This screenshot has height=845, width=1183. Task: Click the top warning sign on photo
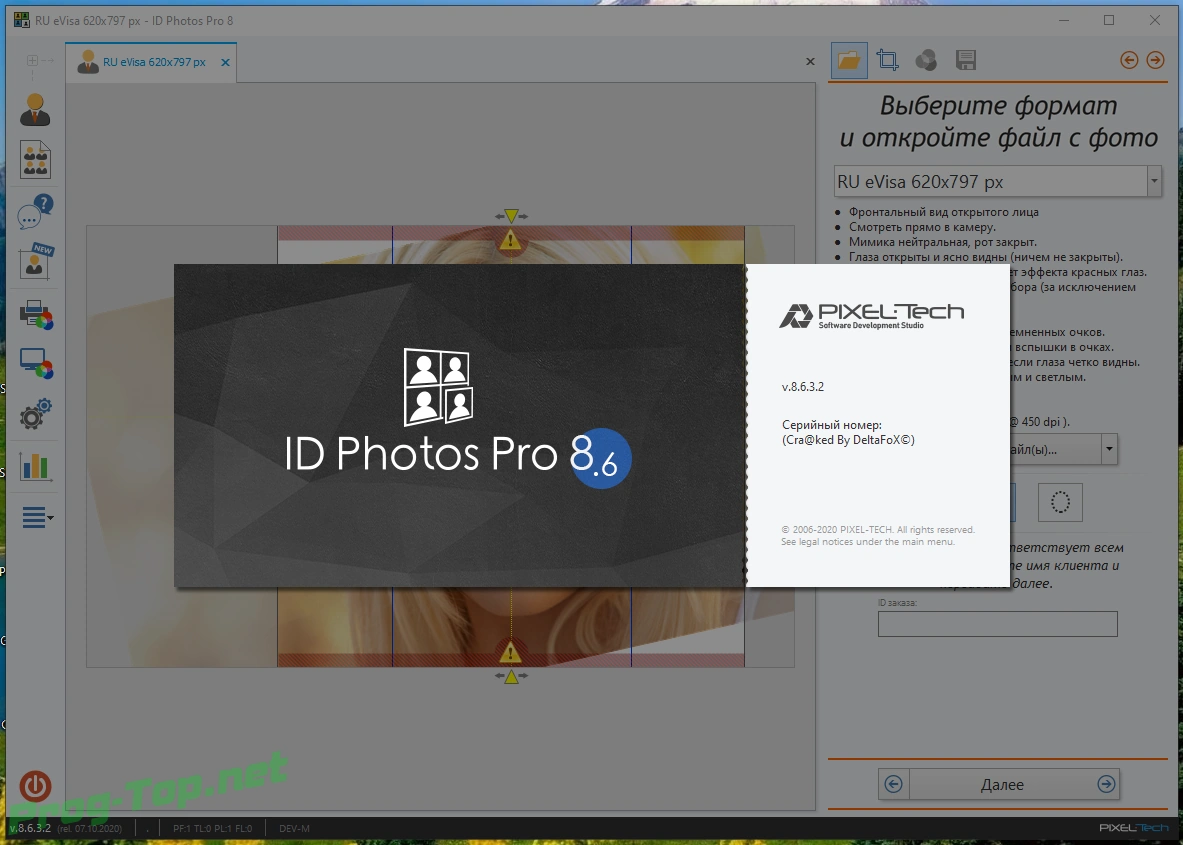click(x=511, y=241)
